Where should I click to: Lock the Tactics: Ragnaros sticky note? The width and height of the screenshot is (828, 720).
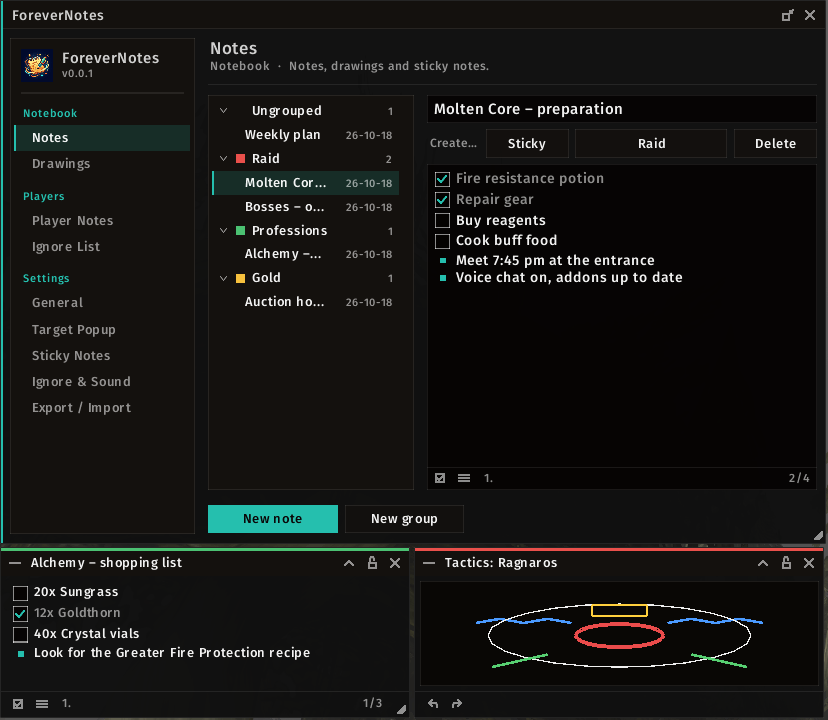point(786,563)
